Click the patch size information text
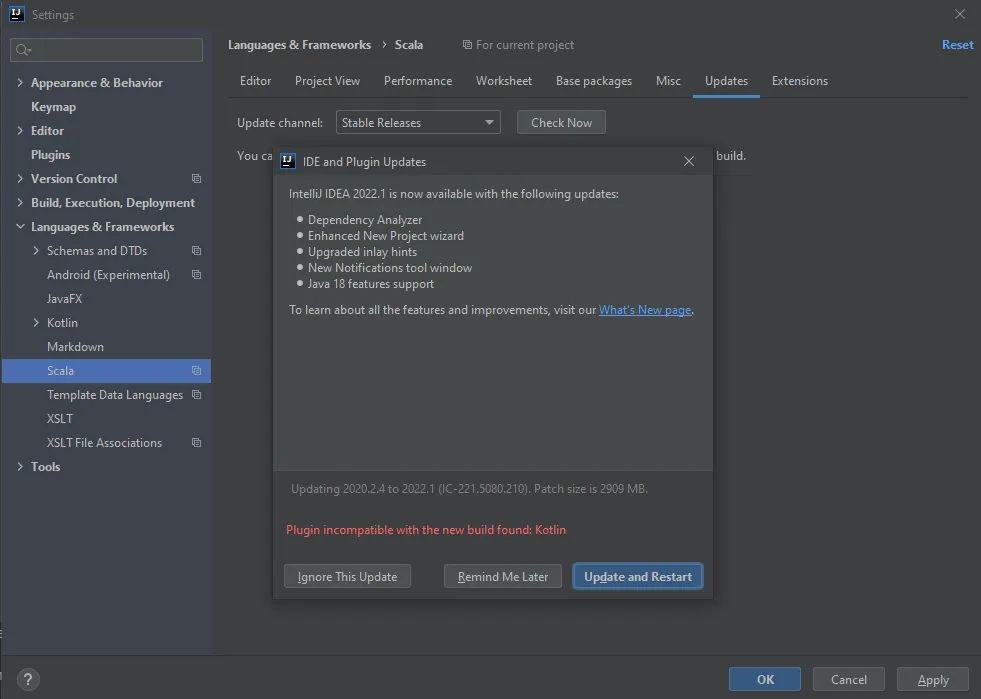 pyautogui.click(x=469, y=489)
